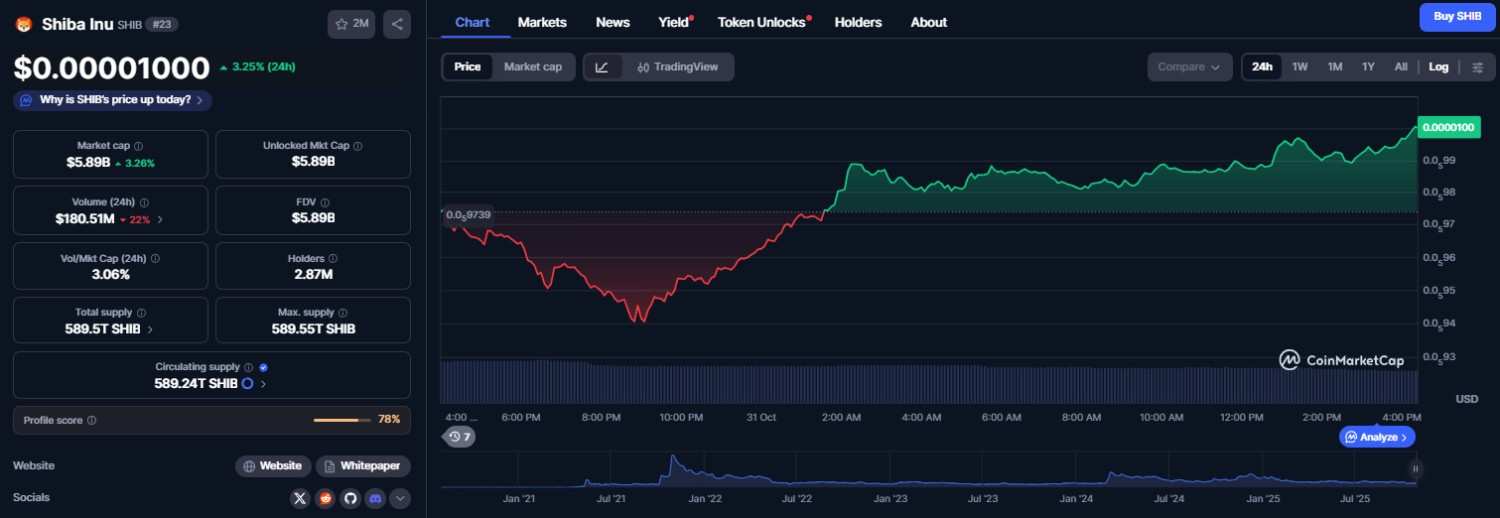This screenshot has width=1500, height=518.
Task: Open the About tab
Action: (929, 22)
